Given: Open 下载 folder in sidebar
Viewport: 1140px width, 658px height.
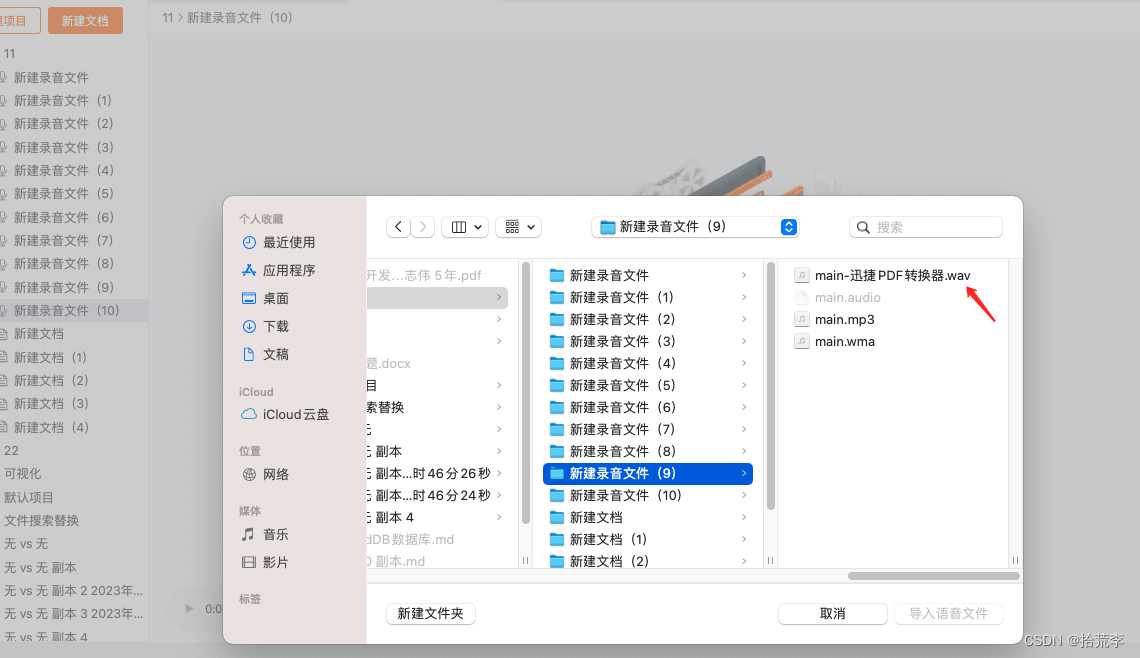Looking at the screenshot, I should pyautogui.click(x=276, y=326).
